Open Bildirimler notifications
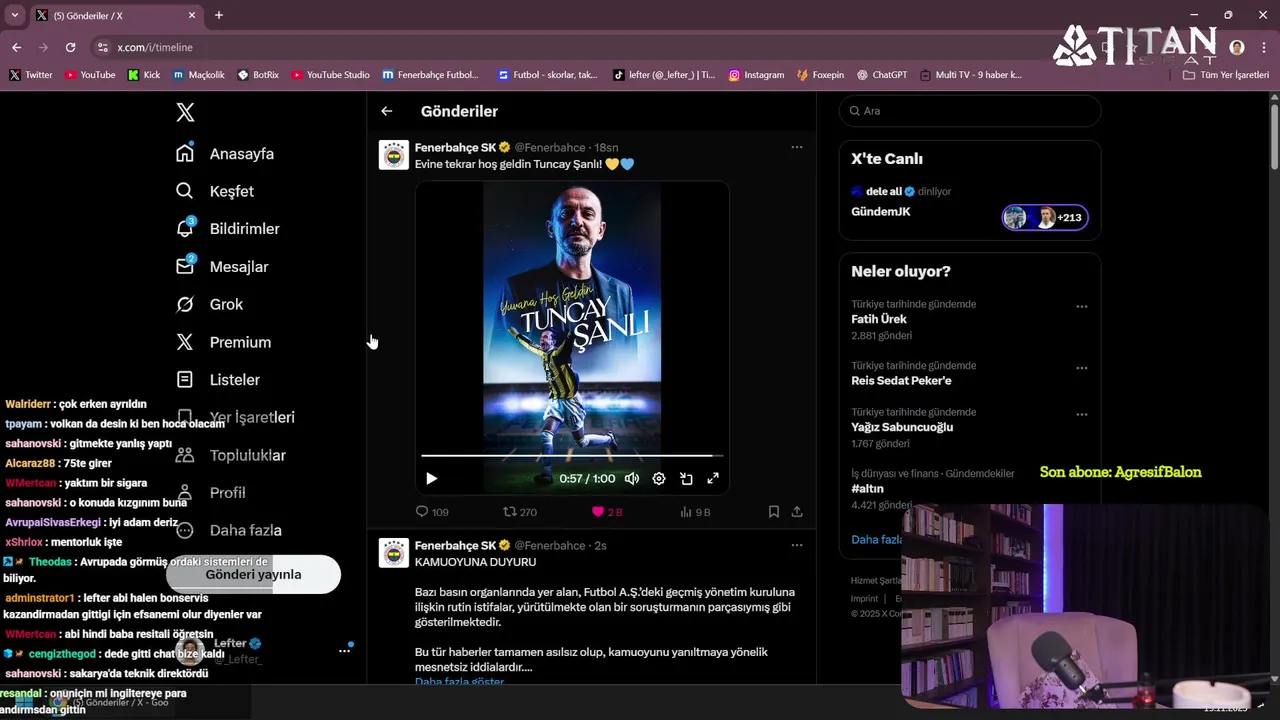The height and width of the screenshot is (720, 1280). (228, 229)
